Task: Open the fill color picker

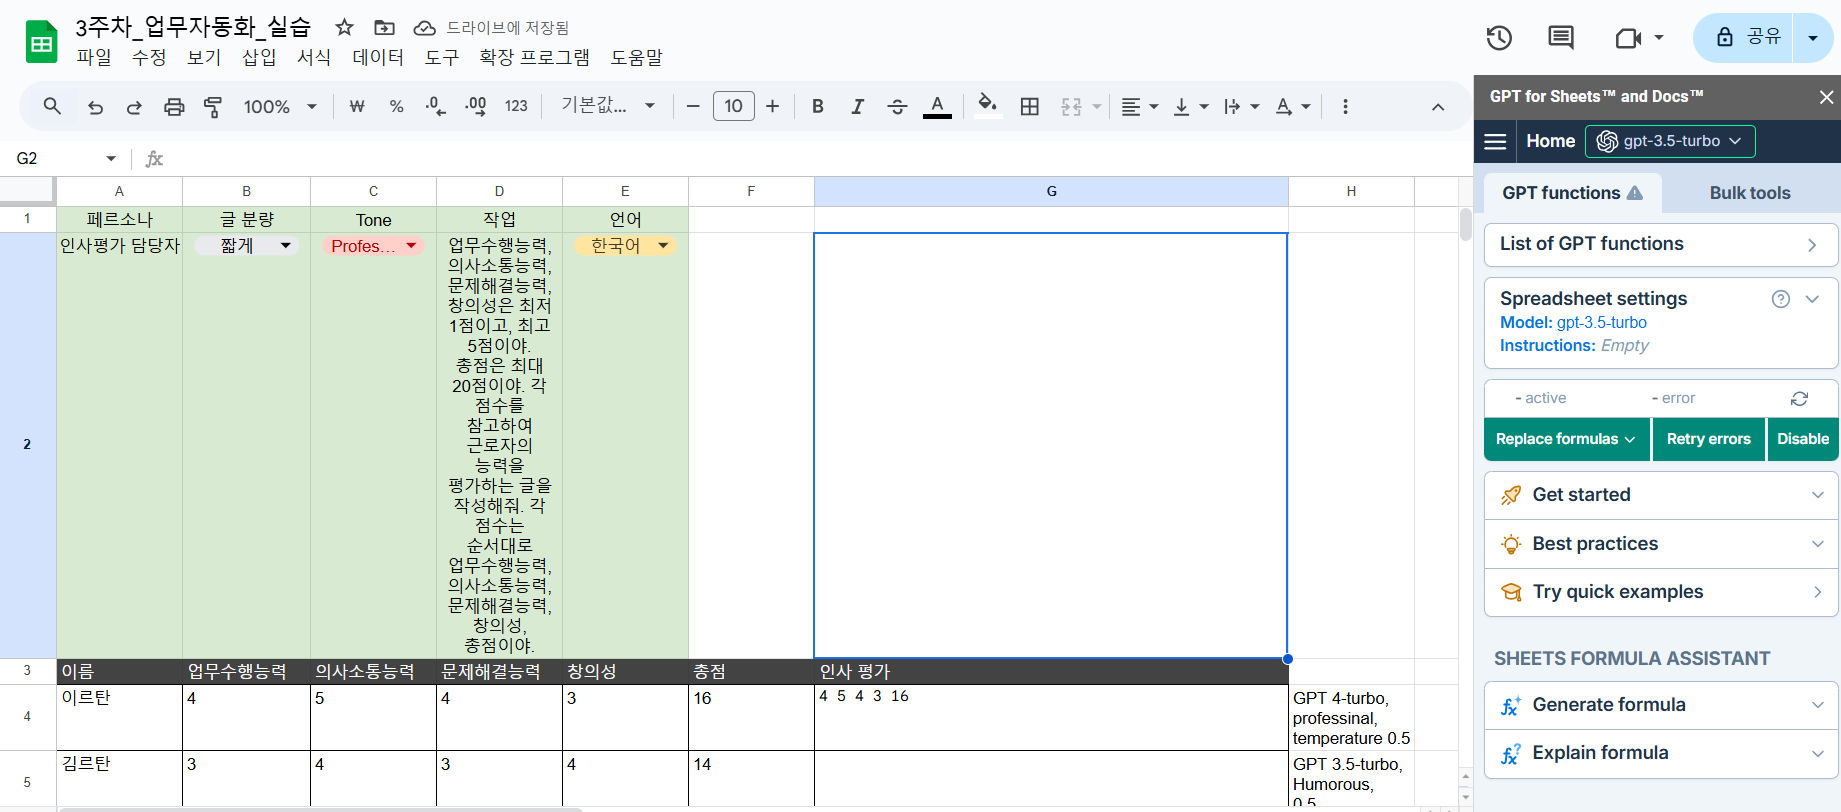Action: (x=988, y=105)
